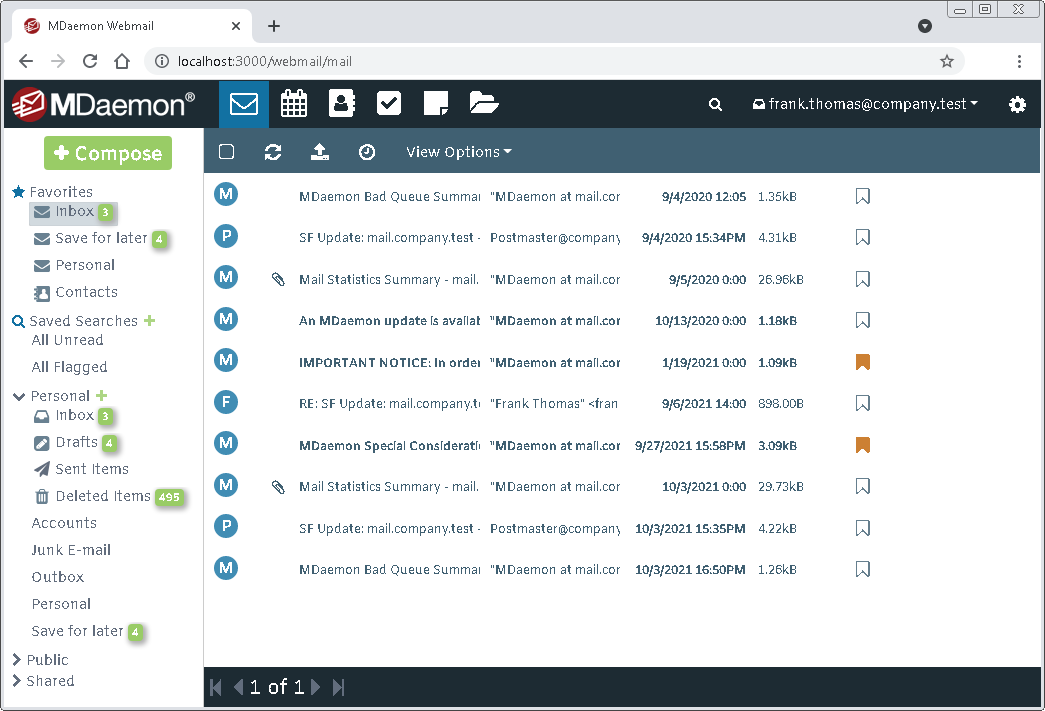Open the View Options dropdown
The height and width of the screenshot is (711, 1045).
pyautogui.click(x=458, y=152)
